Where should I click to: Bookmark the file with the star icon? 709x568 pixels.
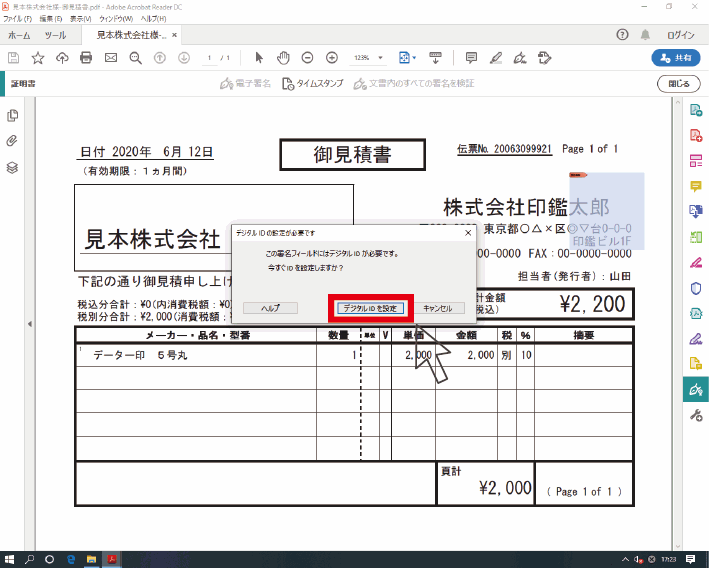click(38, 58)
